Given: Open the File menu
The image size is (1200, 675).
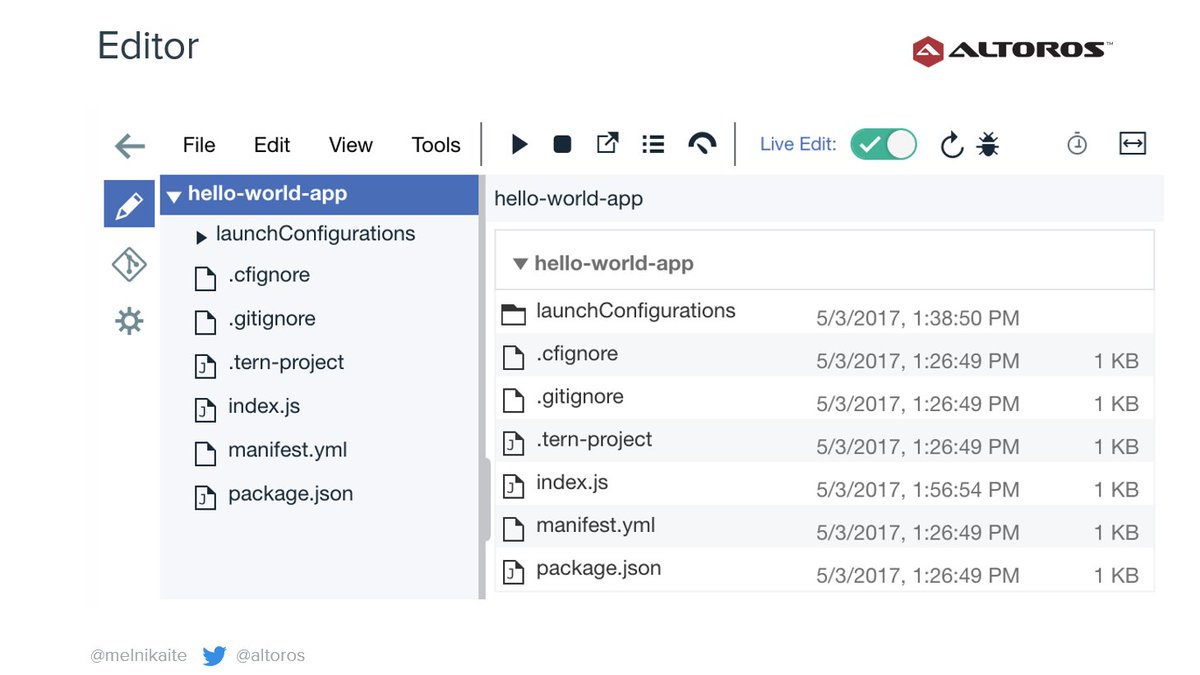Looking at the screenshot, I should (x=199, y=145).
